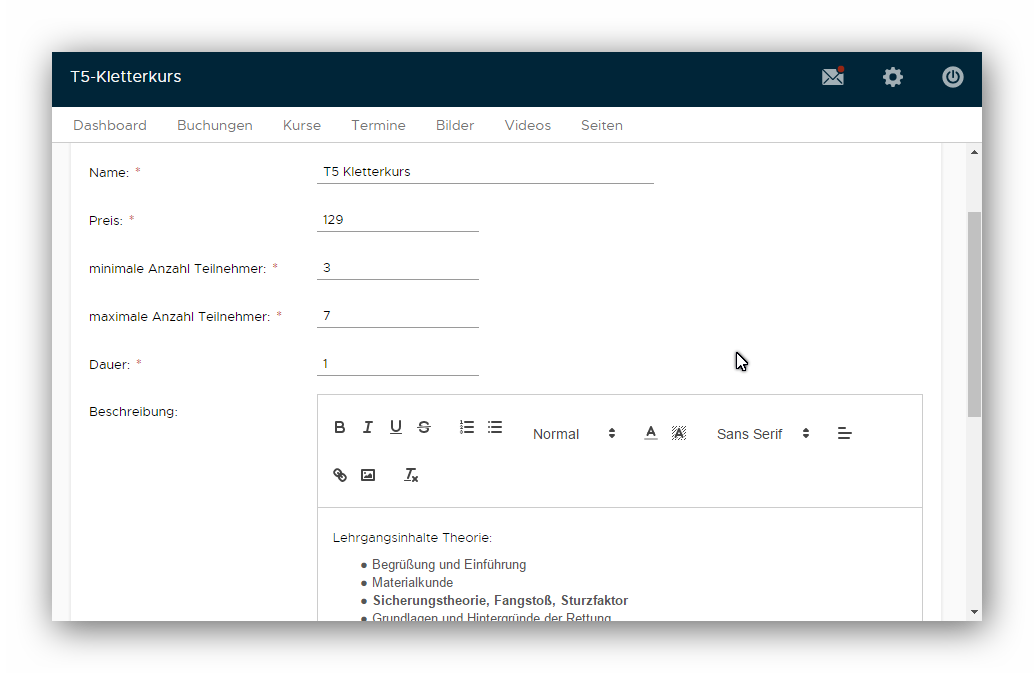Image resolution: width=1034 pixels, height=673 pixels.
Task: Toggle strikethrough formatting in editor
Action: [x=424, y=427]
